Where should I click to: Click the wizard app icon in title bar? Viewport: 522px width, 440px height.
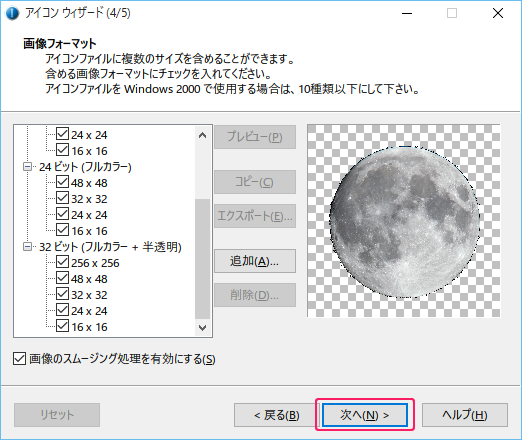point(12,13)
